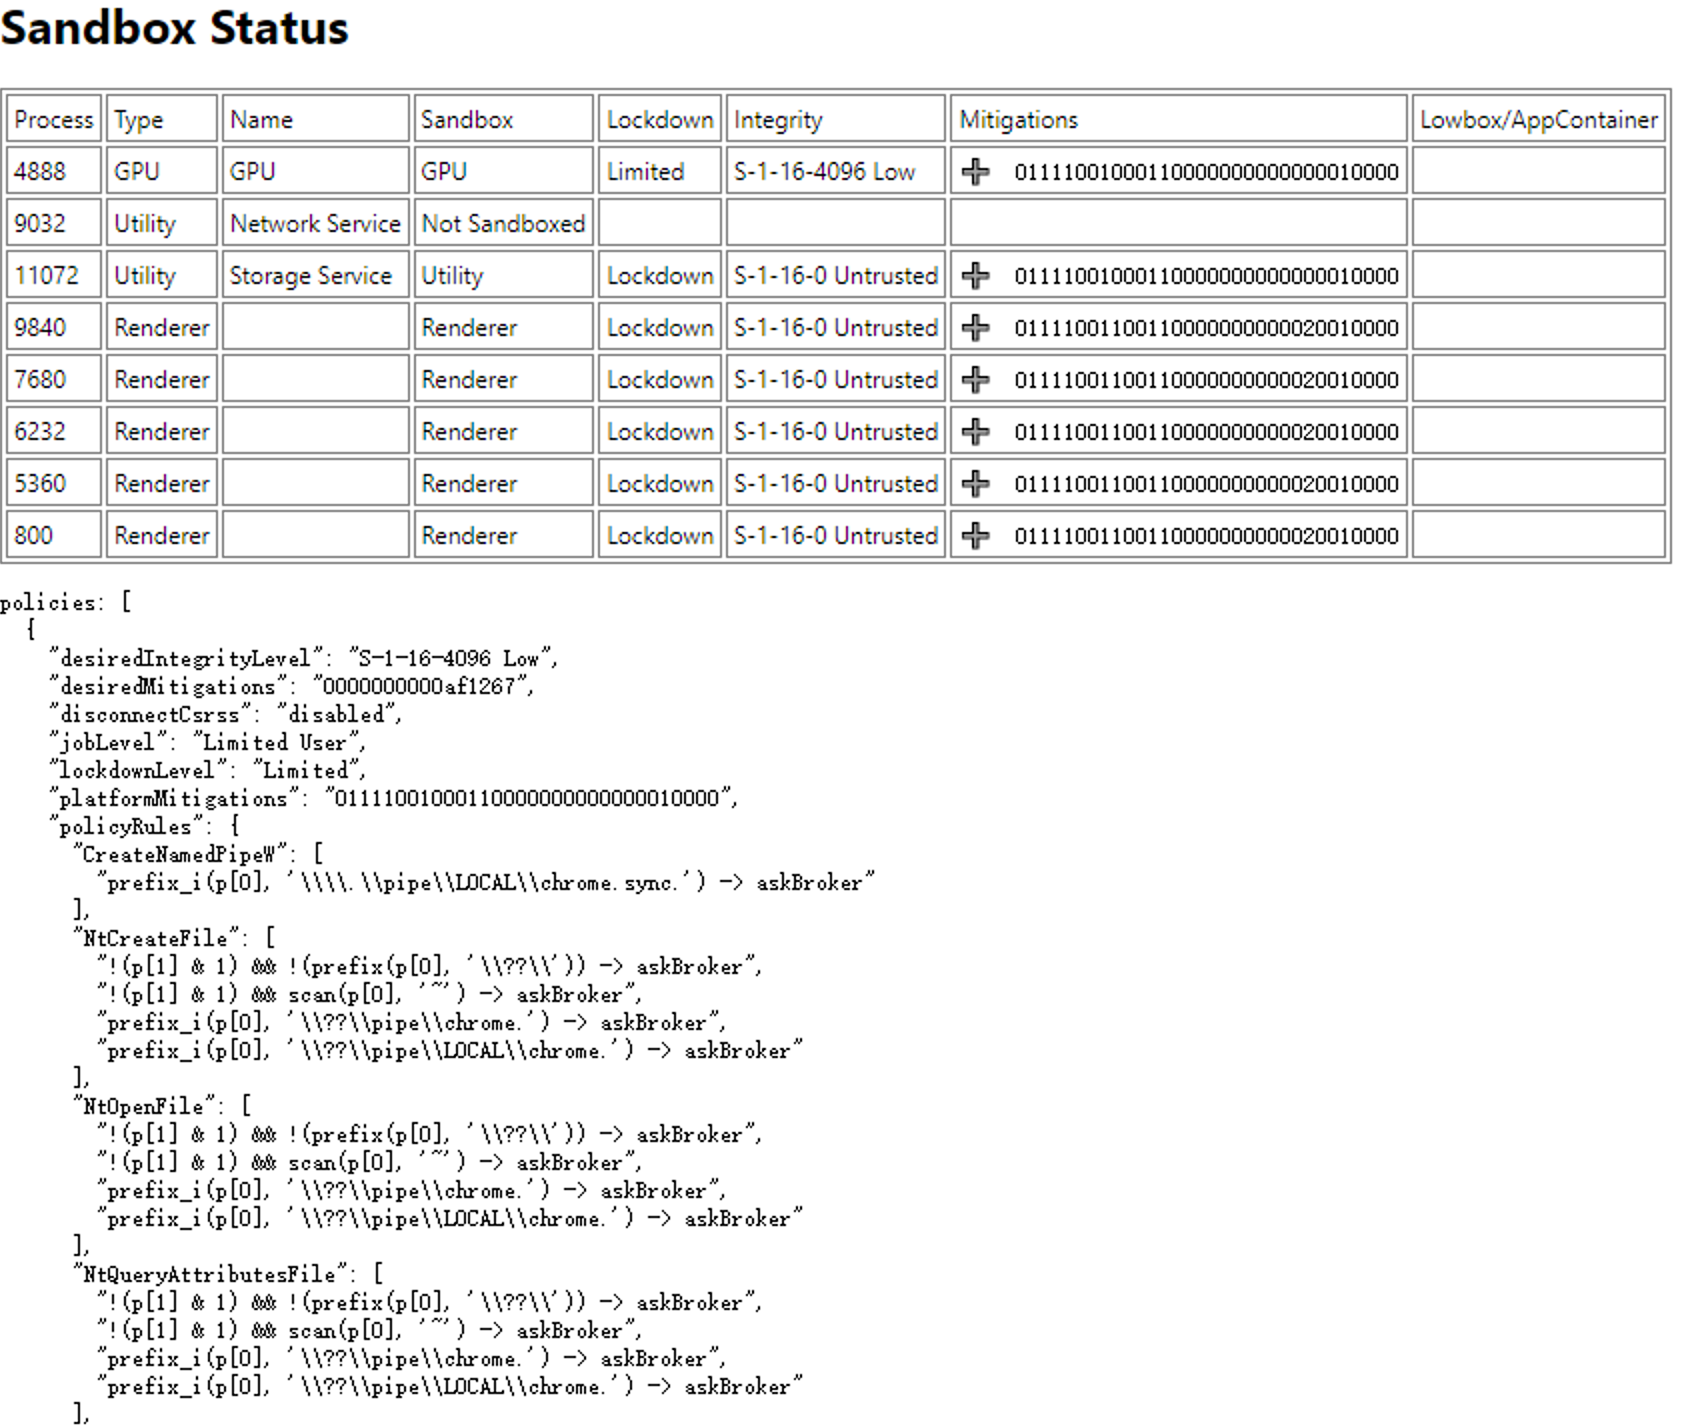Screen dimensions: 1702x1428
Task: Click the Not Sandboxed cell
Action: pos(502,224)
